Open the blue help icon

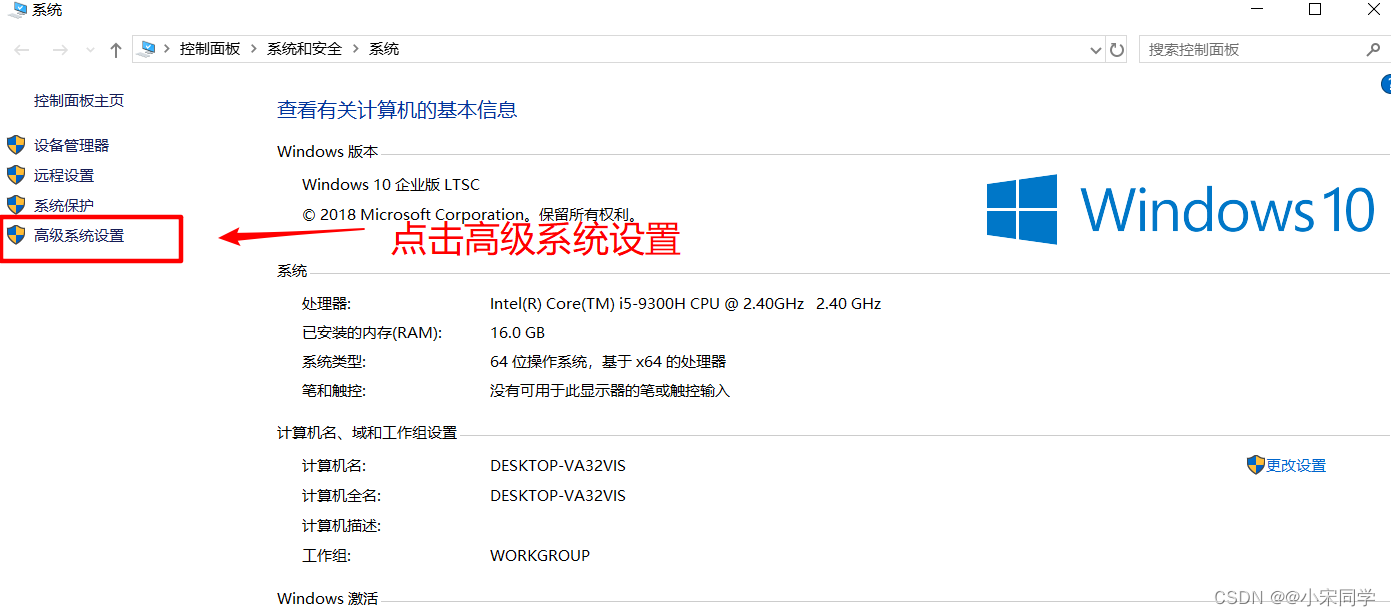(1386, 85)
